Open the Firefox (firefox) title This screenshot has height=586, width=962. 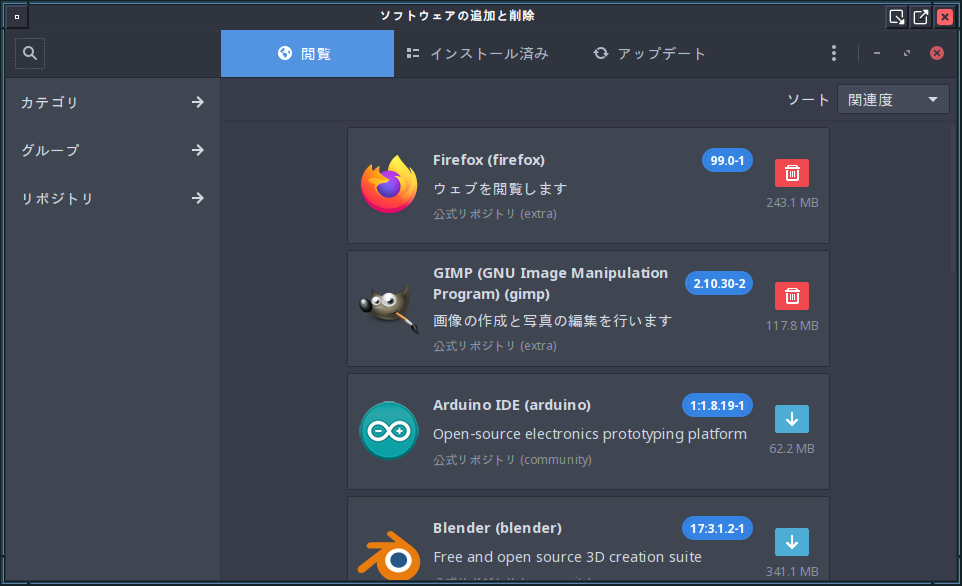tap(489, 160)
